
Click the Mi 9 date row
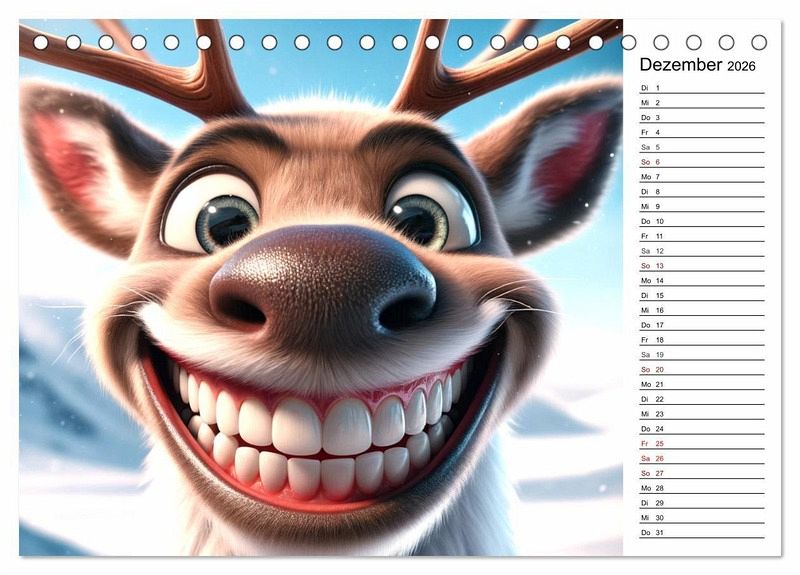(701, 206)
